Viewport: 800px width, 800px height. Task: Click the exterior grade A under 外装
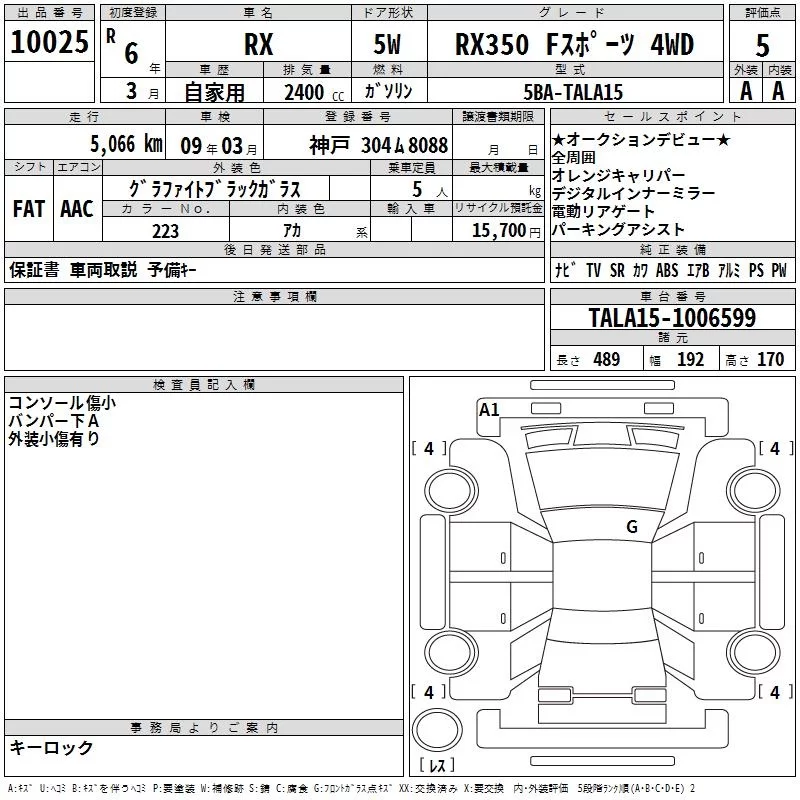coord(746,91)
